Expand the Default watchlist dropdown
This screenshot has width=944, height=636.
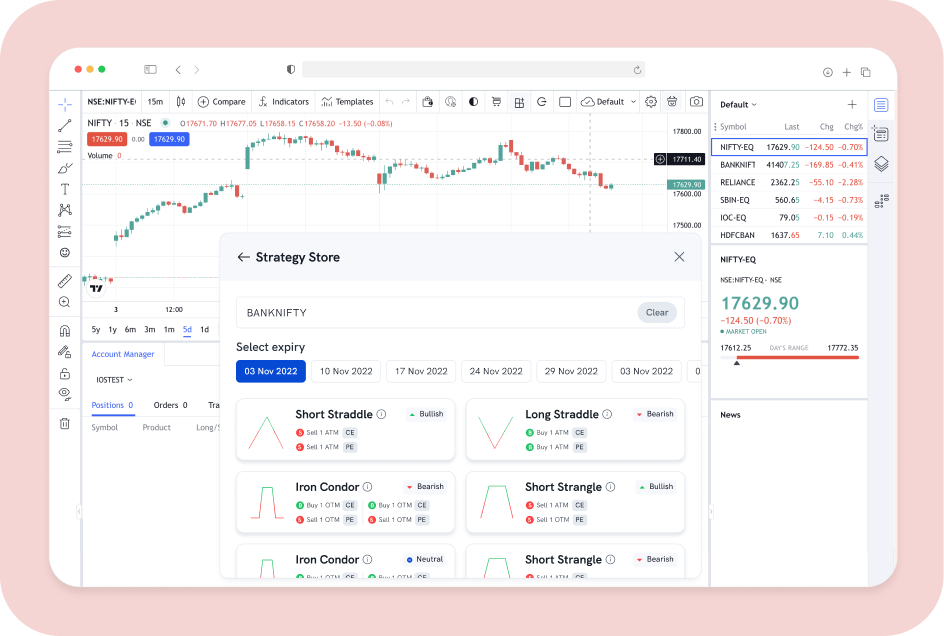[x=738, y=105]
